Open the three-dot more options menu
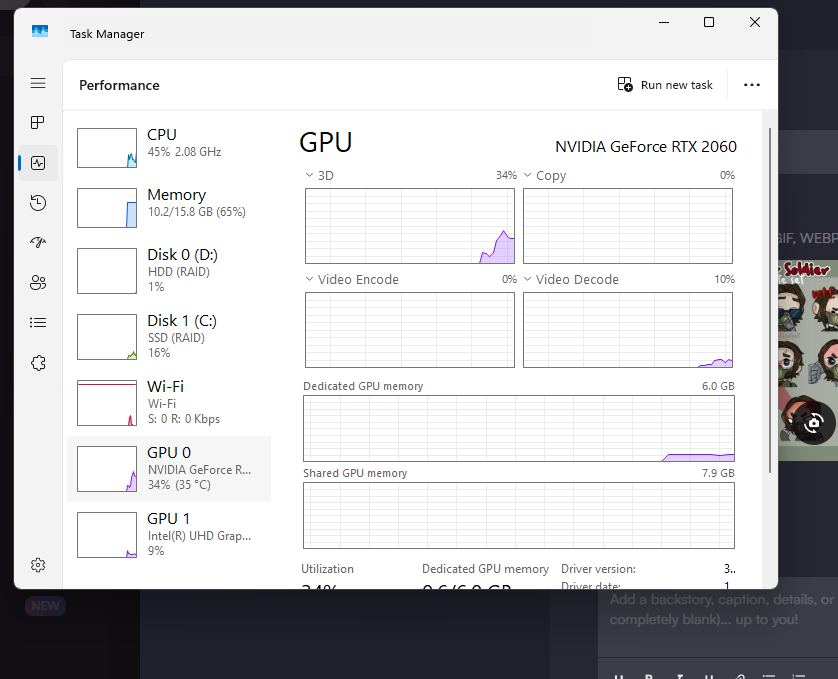The width and height of the screenshot is (838, 679). 752,85
